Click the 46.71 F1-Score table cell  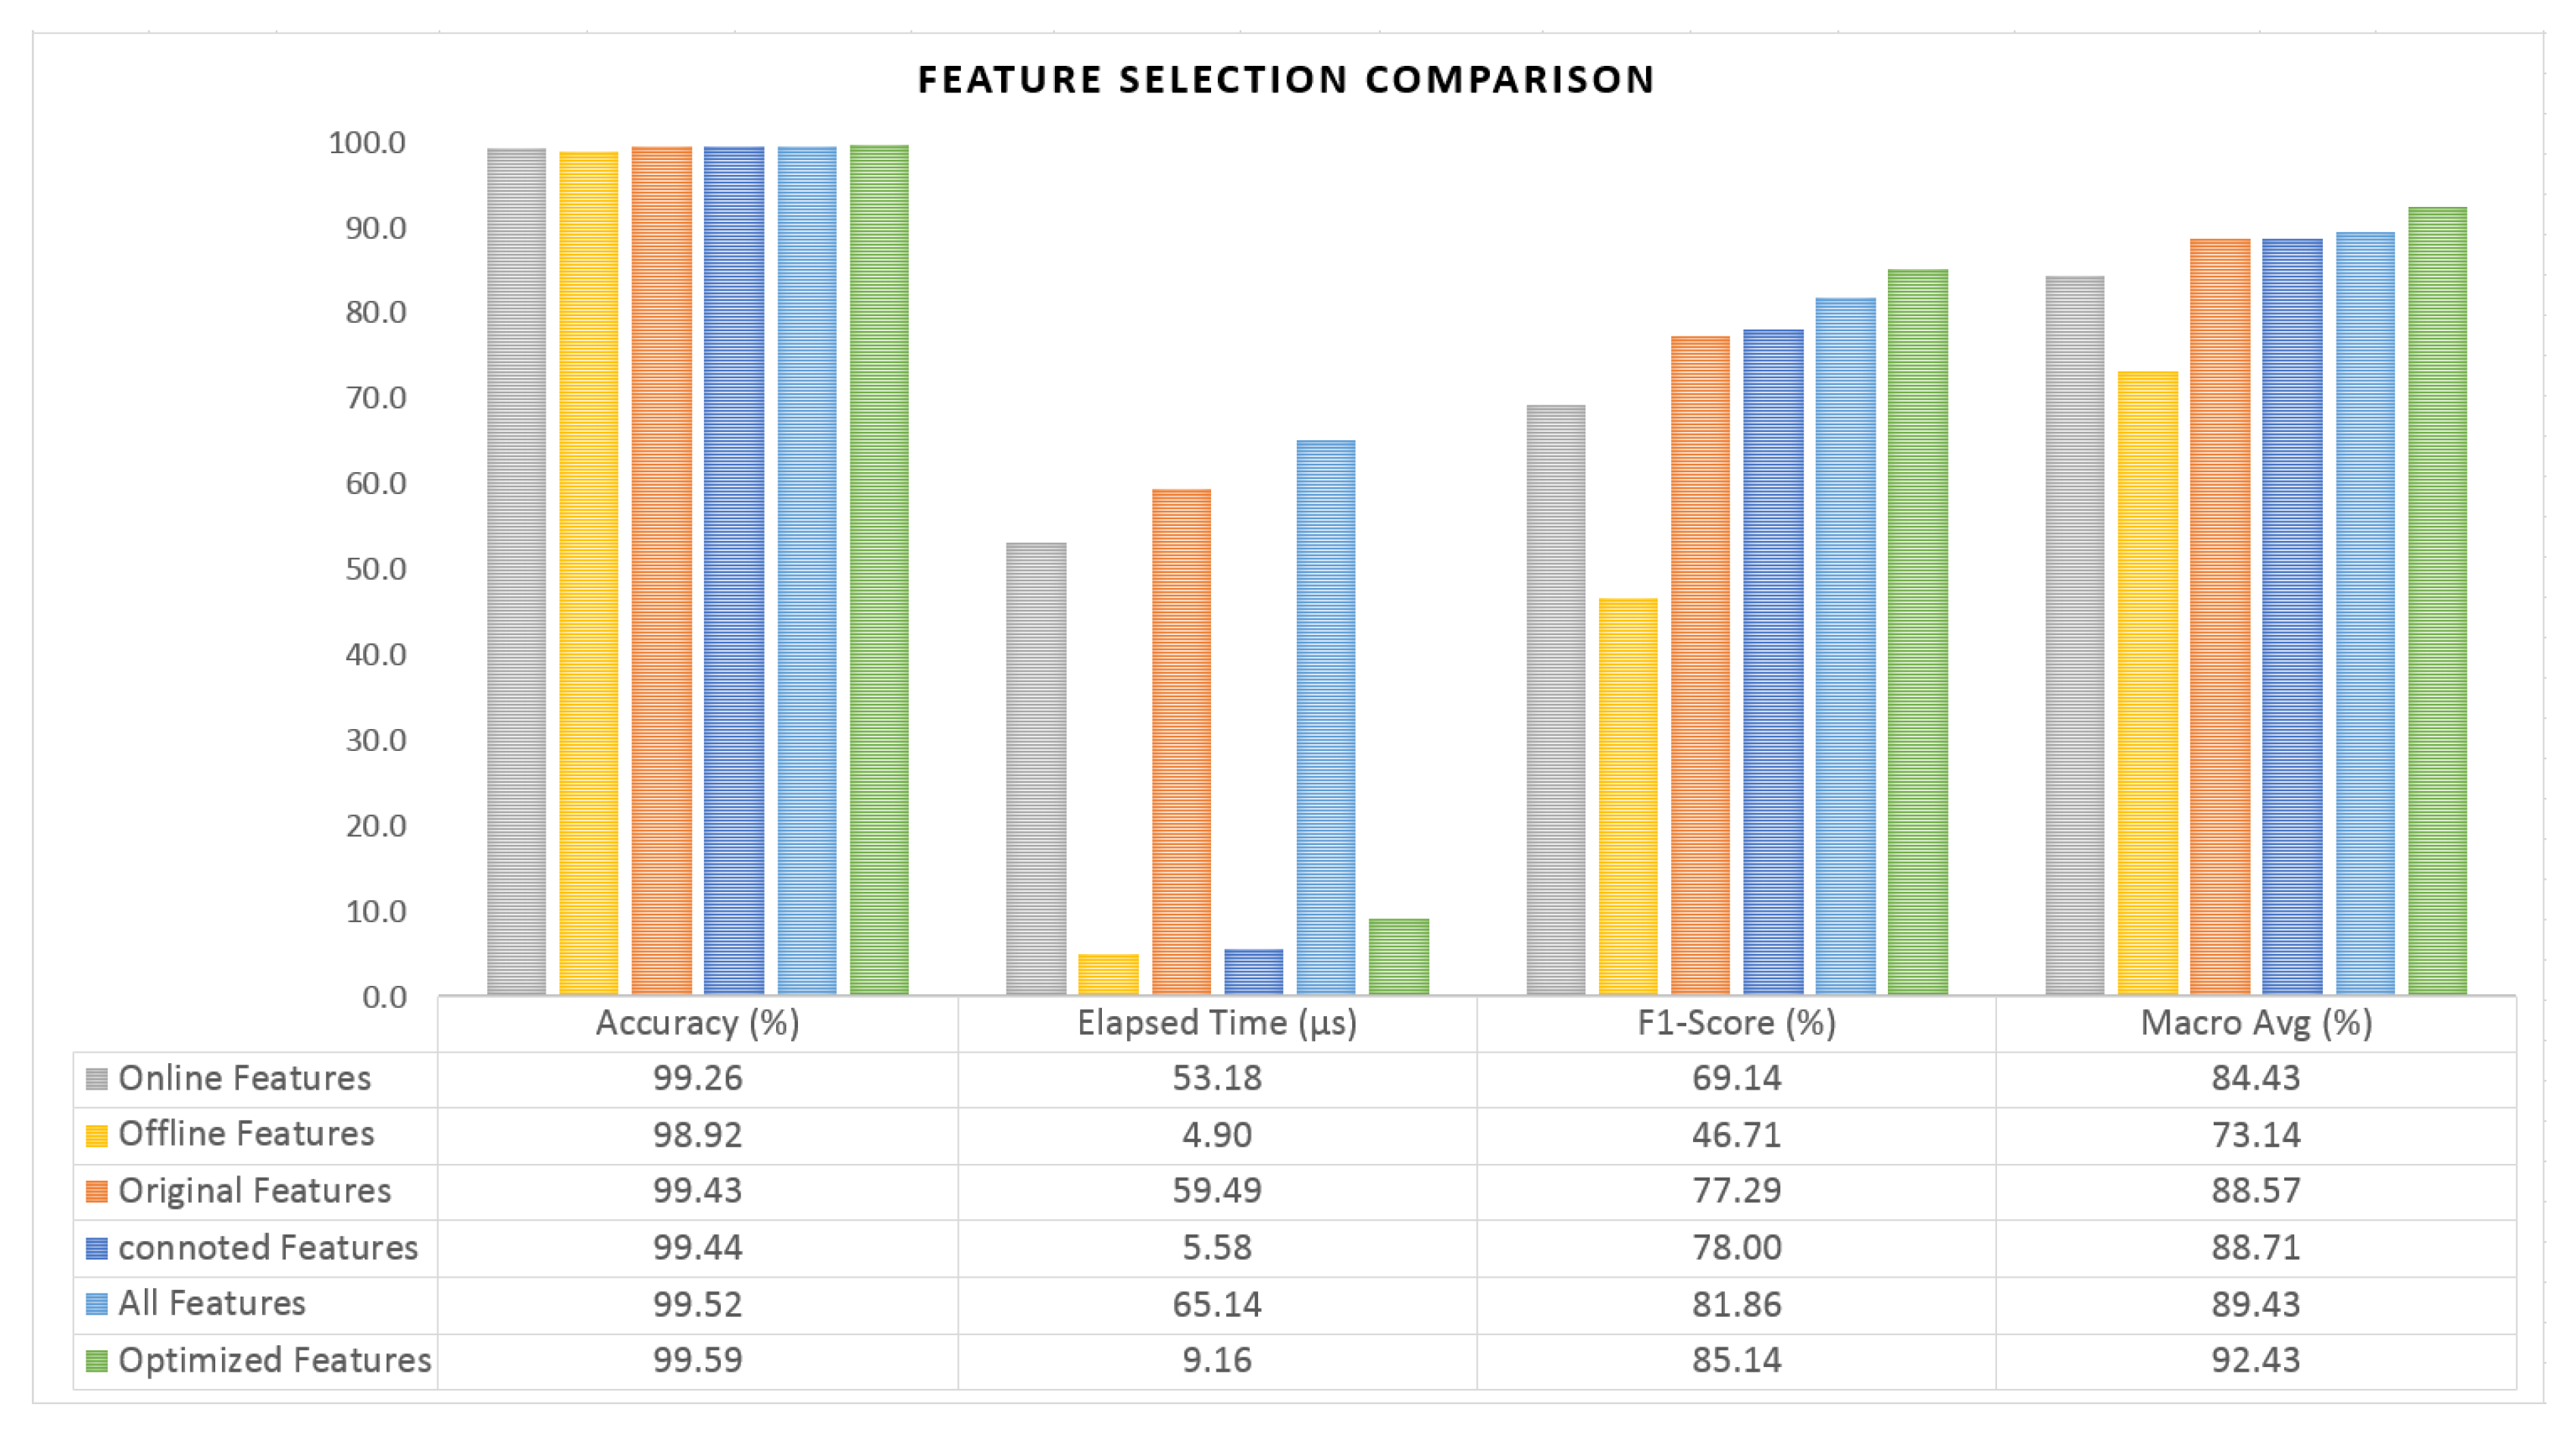1736,1136
